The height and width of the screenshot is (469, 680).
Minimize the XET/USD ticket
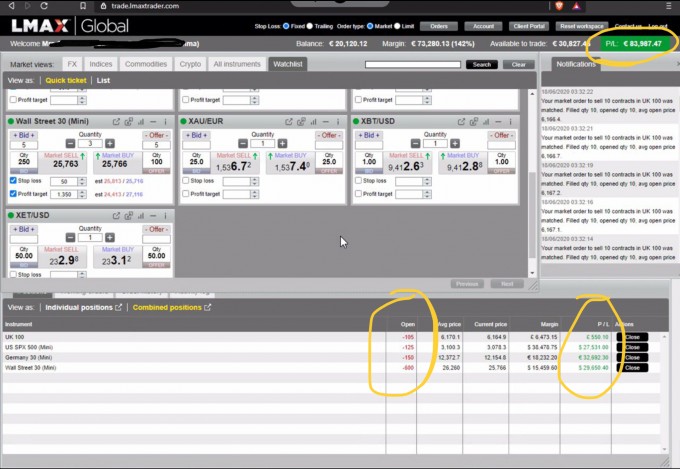pyautogui.click(x=153, y=216)
